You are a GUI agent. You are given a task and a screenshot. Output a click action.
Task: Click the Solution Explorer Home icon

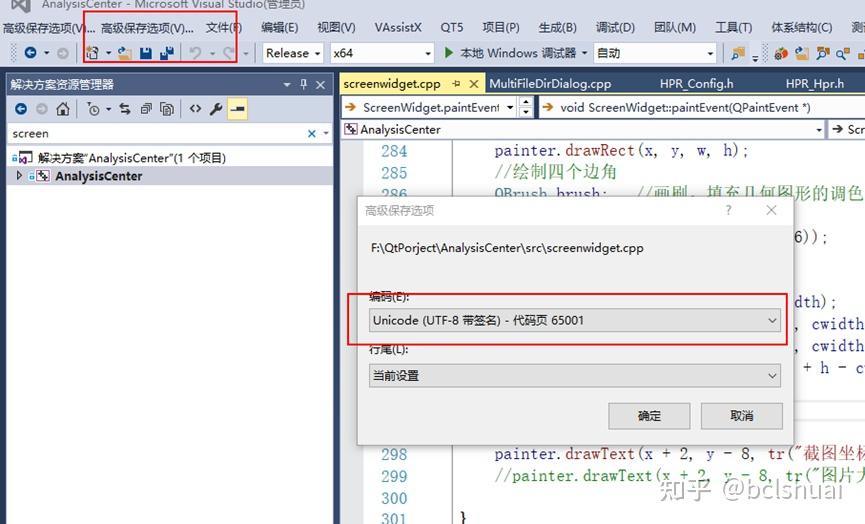(x=63, y=109)
